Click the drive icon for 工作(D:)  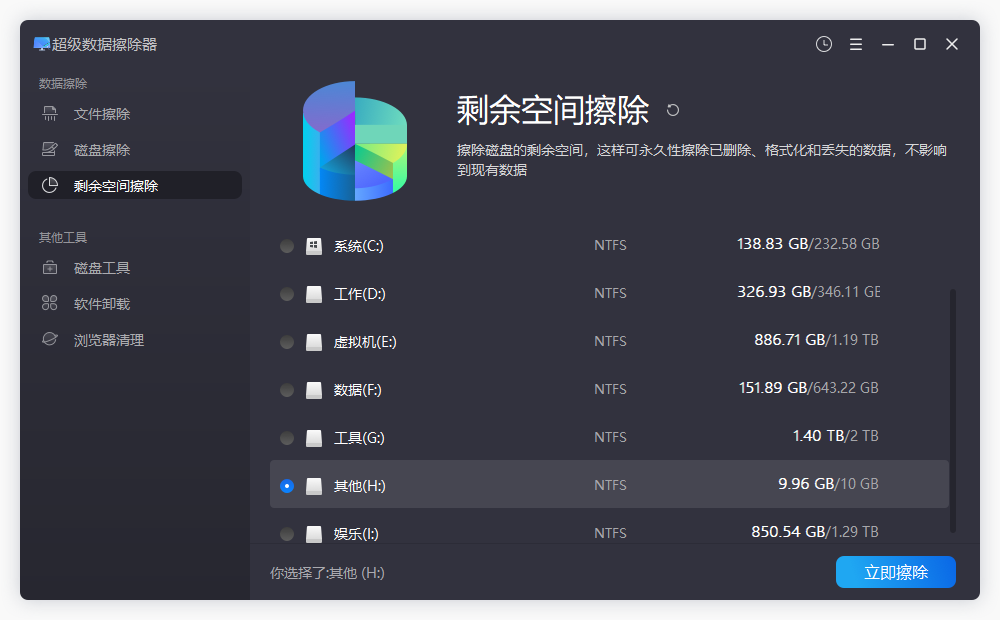click(x=314, y=294)
